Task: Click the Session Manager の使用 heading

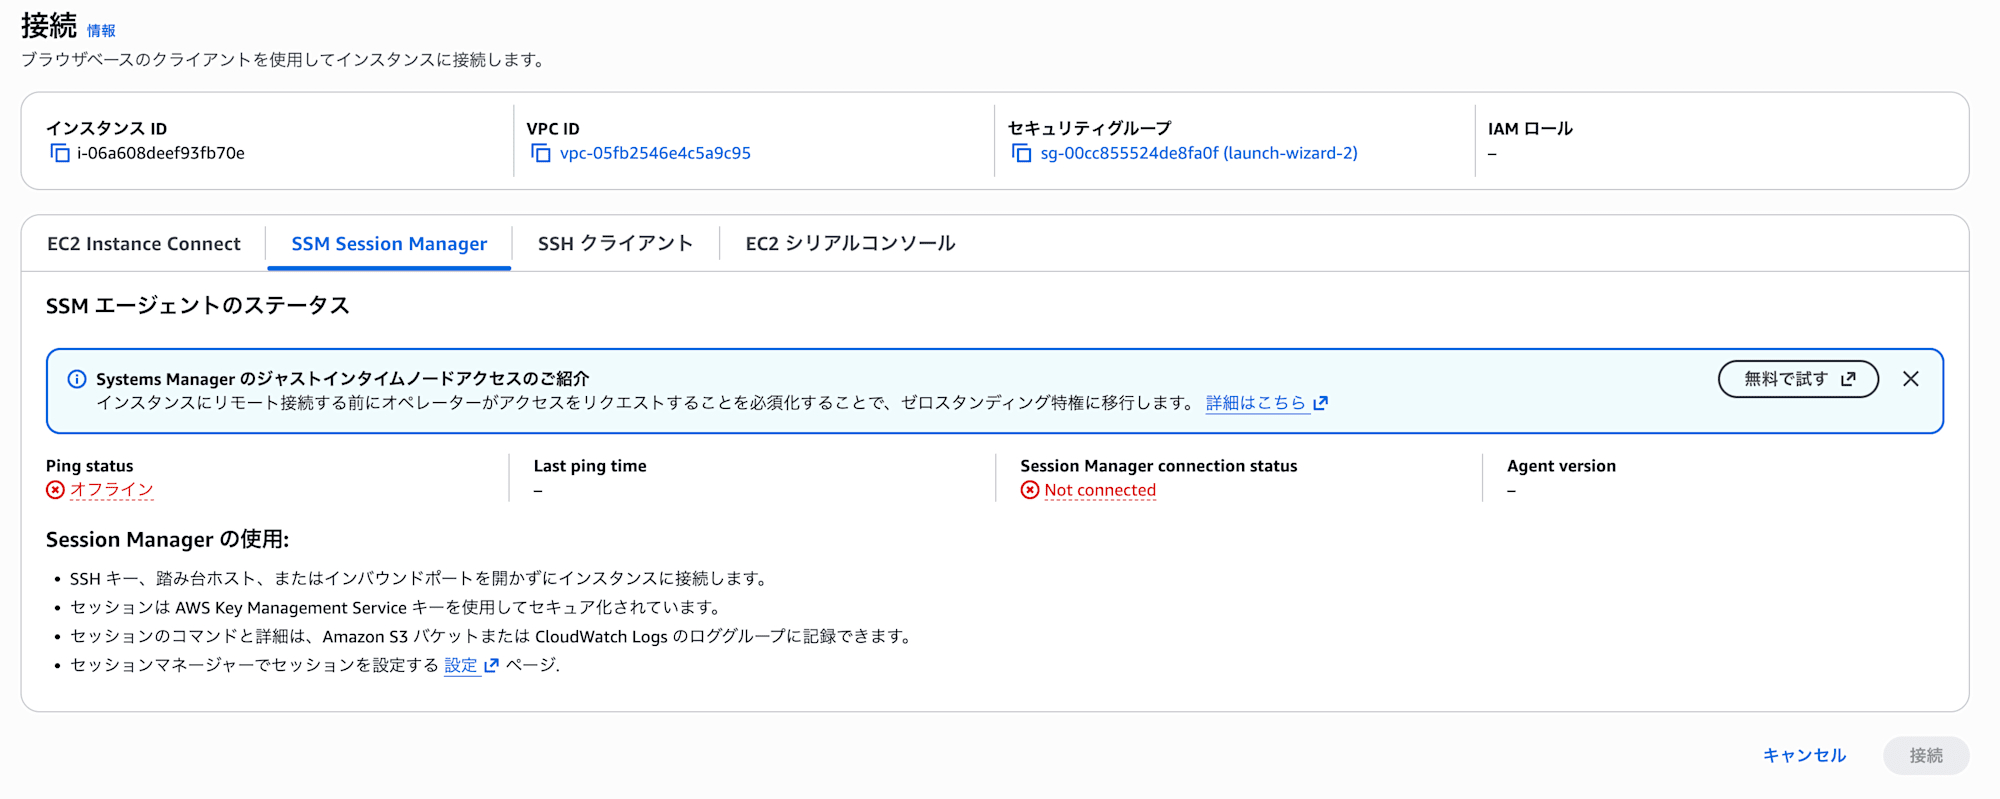Action: (x=167, y=540)
